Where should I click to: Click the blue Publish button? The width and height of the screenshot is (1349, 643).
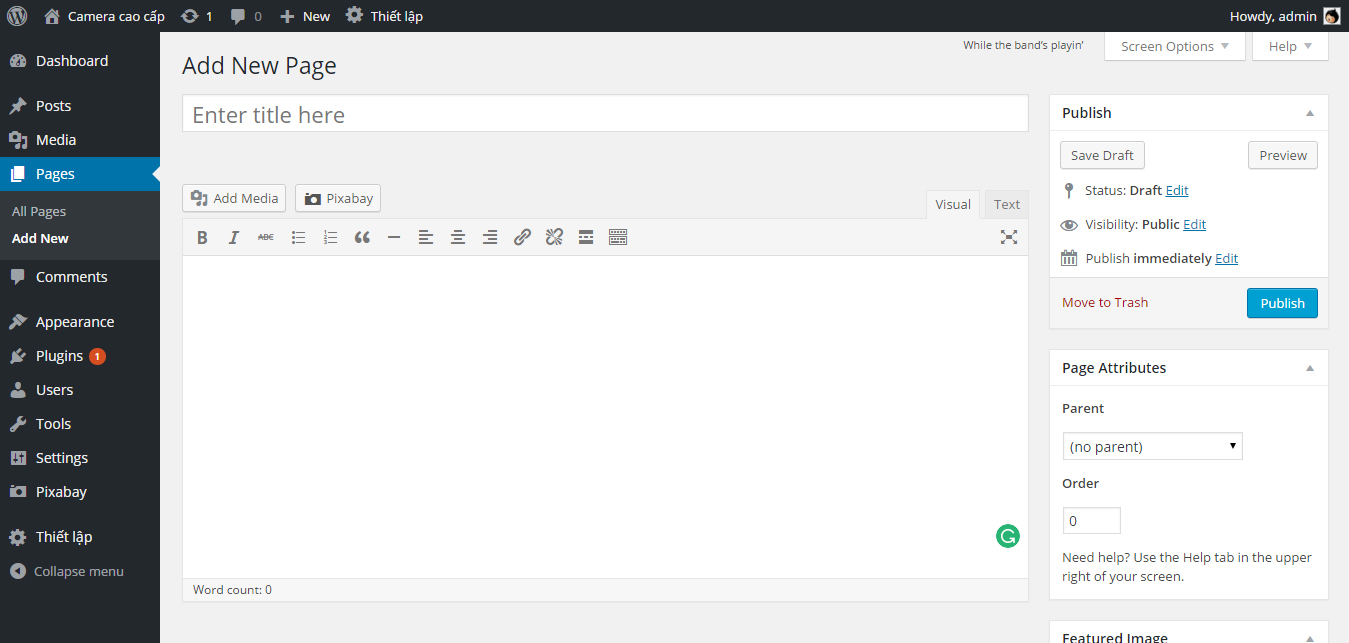pyautogui.click(x=1282, y=303)
